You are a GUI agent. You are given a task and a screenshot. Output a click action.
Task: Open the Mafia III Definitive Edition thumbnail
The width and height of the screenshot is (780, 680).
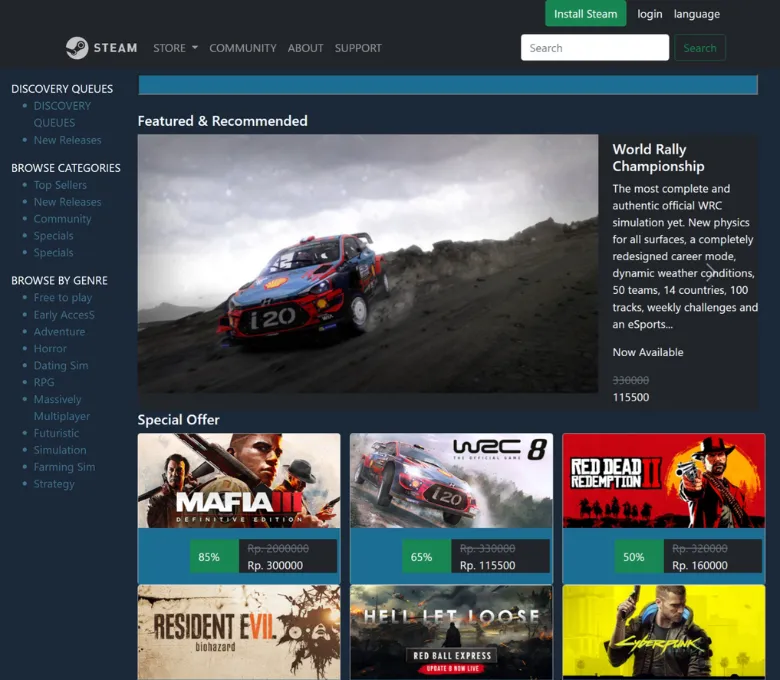(239, 481)
